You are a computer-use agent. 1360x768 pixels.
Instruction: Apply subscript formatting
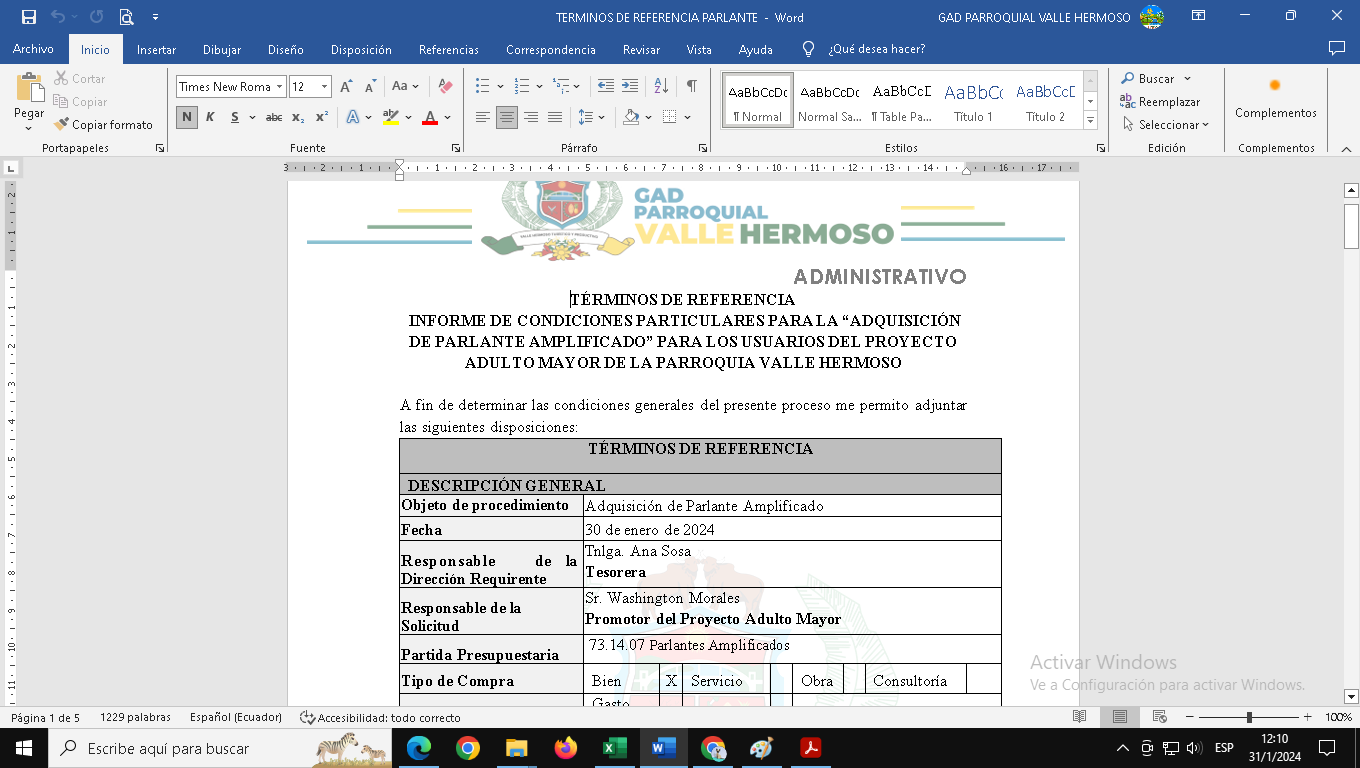pyautogui.click(x=298, y=117)
